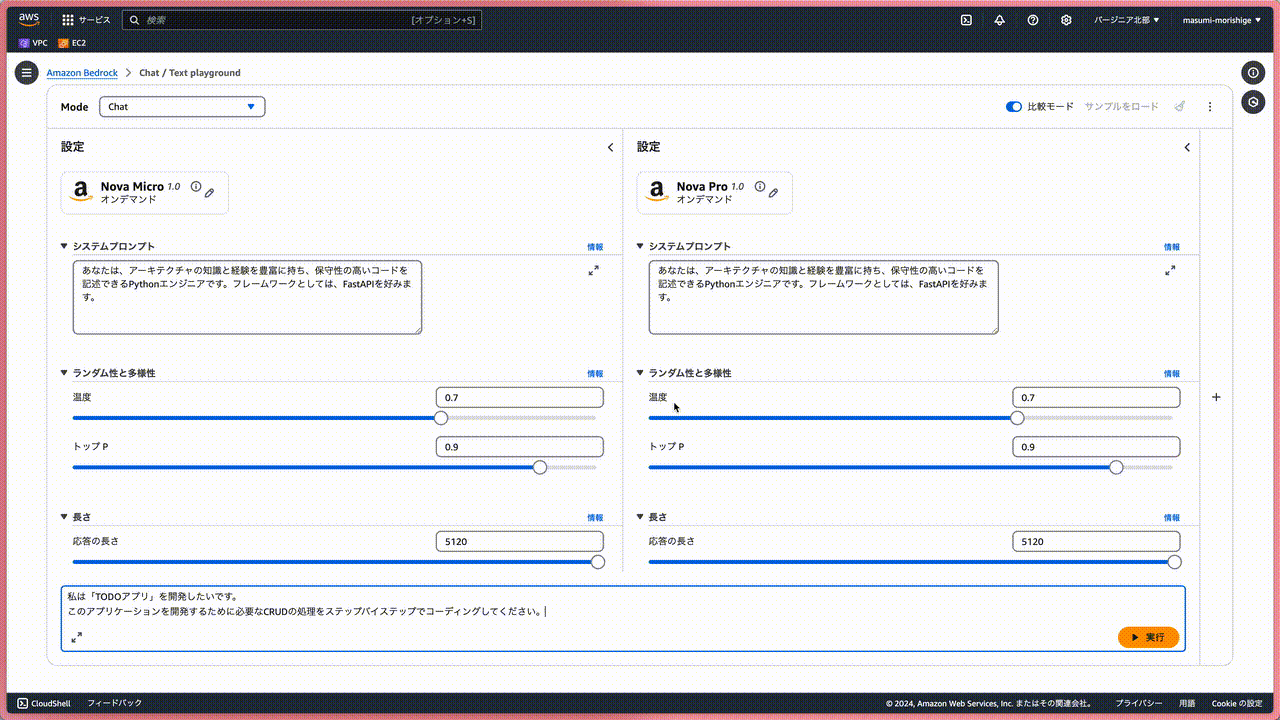Open the Mode Chat dropdown
Screen dimensions: 1280x720
click(x=182, y=107)
